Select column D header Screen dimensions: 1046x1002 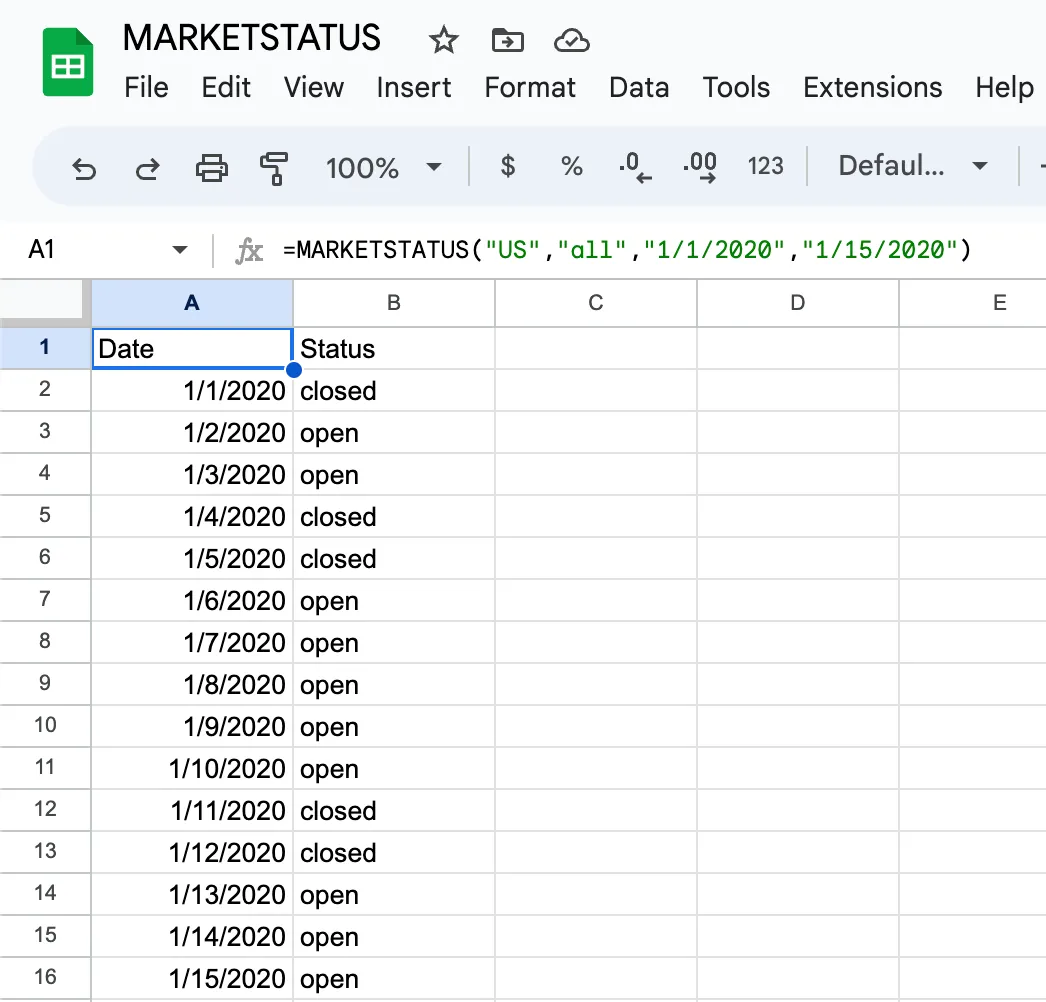[x=798, y=303]
